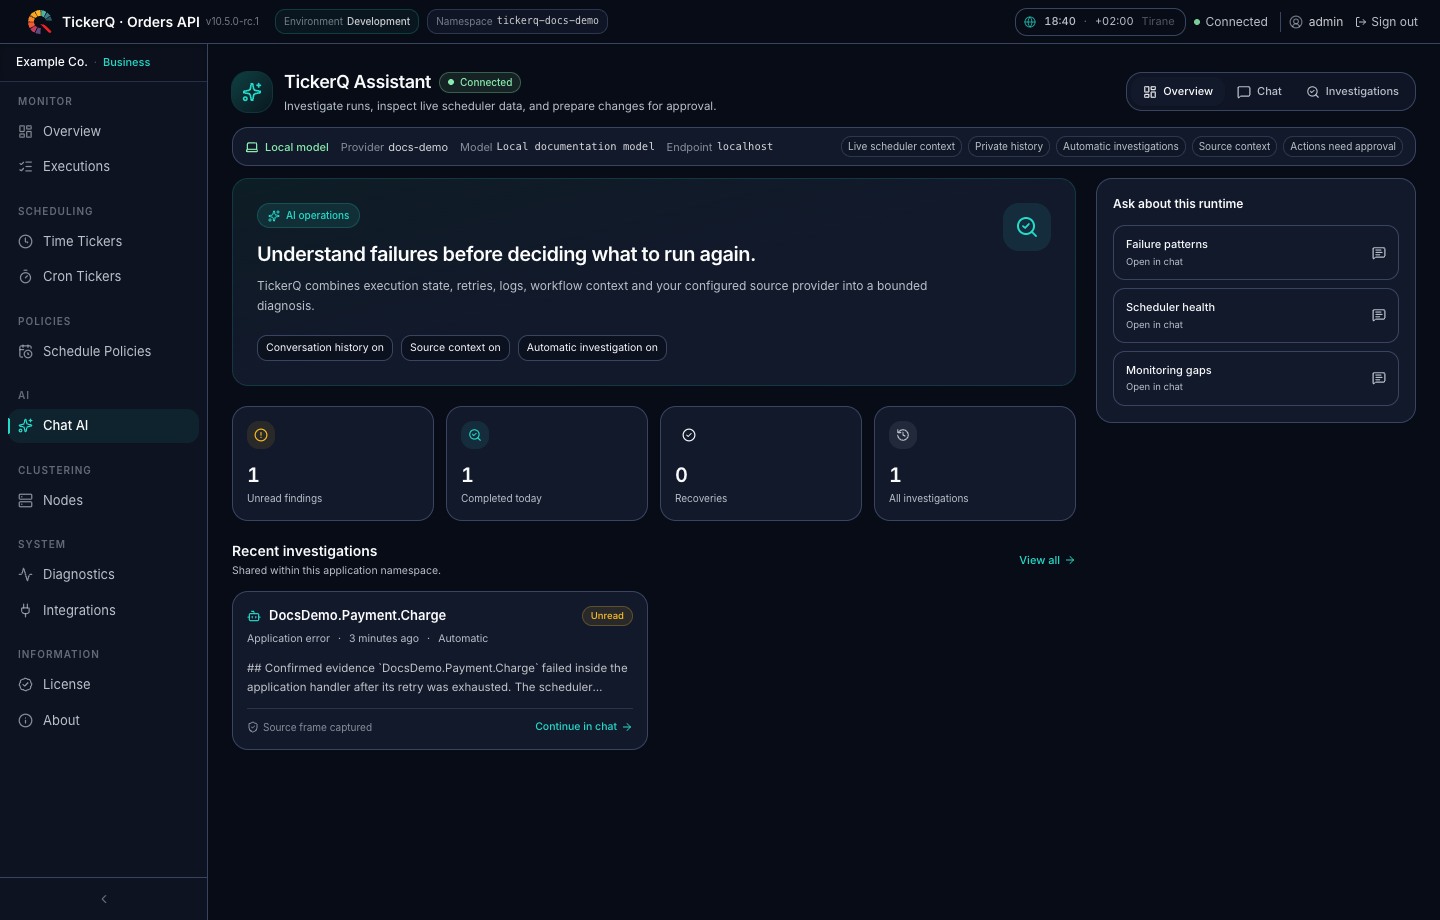This screenshot has width=1440, height=920.
Task: Open Diagnostics page
Action: [x=103, y=574]
